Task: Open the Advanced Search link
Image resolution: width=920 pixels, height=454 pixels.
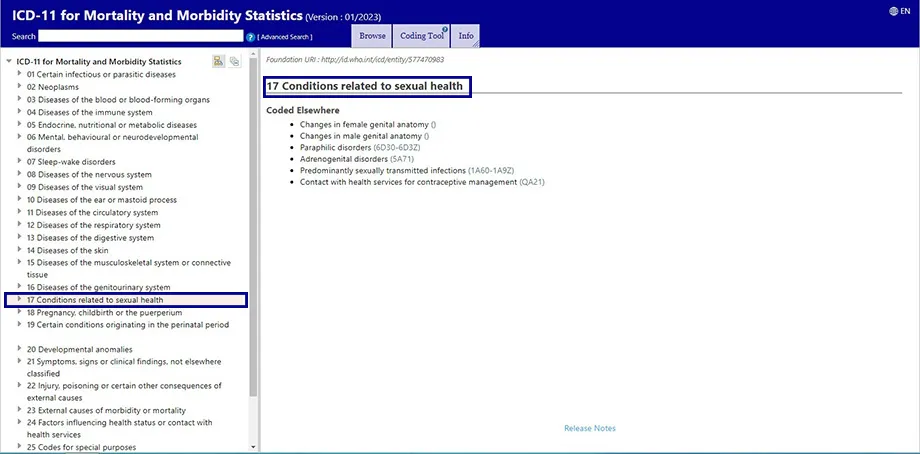Action: point(285,37)
